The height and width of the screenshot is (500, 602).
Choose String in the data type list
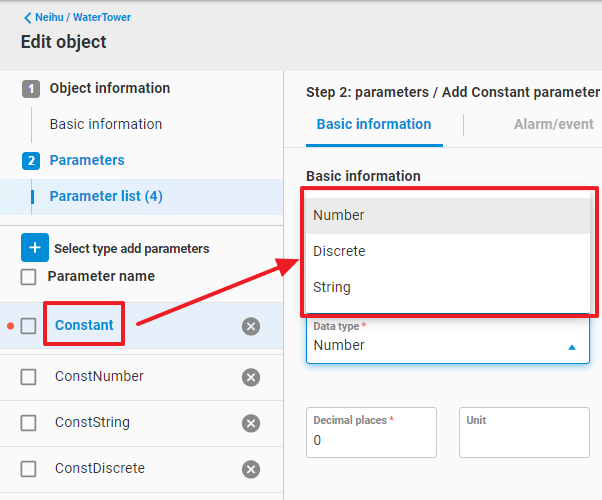pos(332,287)
